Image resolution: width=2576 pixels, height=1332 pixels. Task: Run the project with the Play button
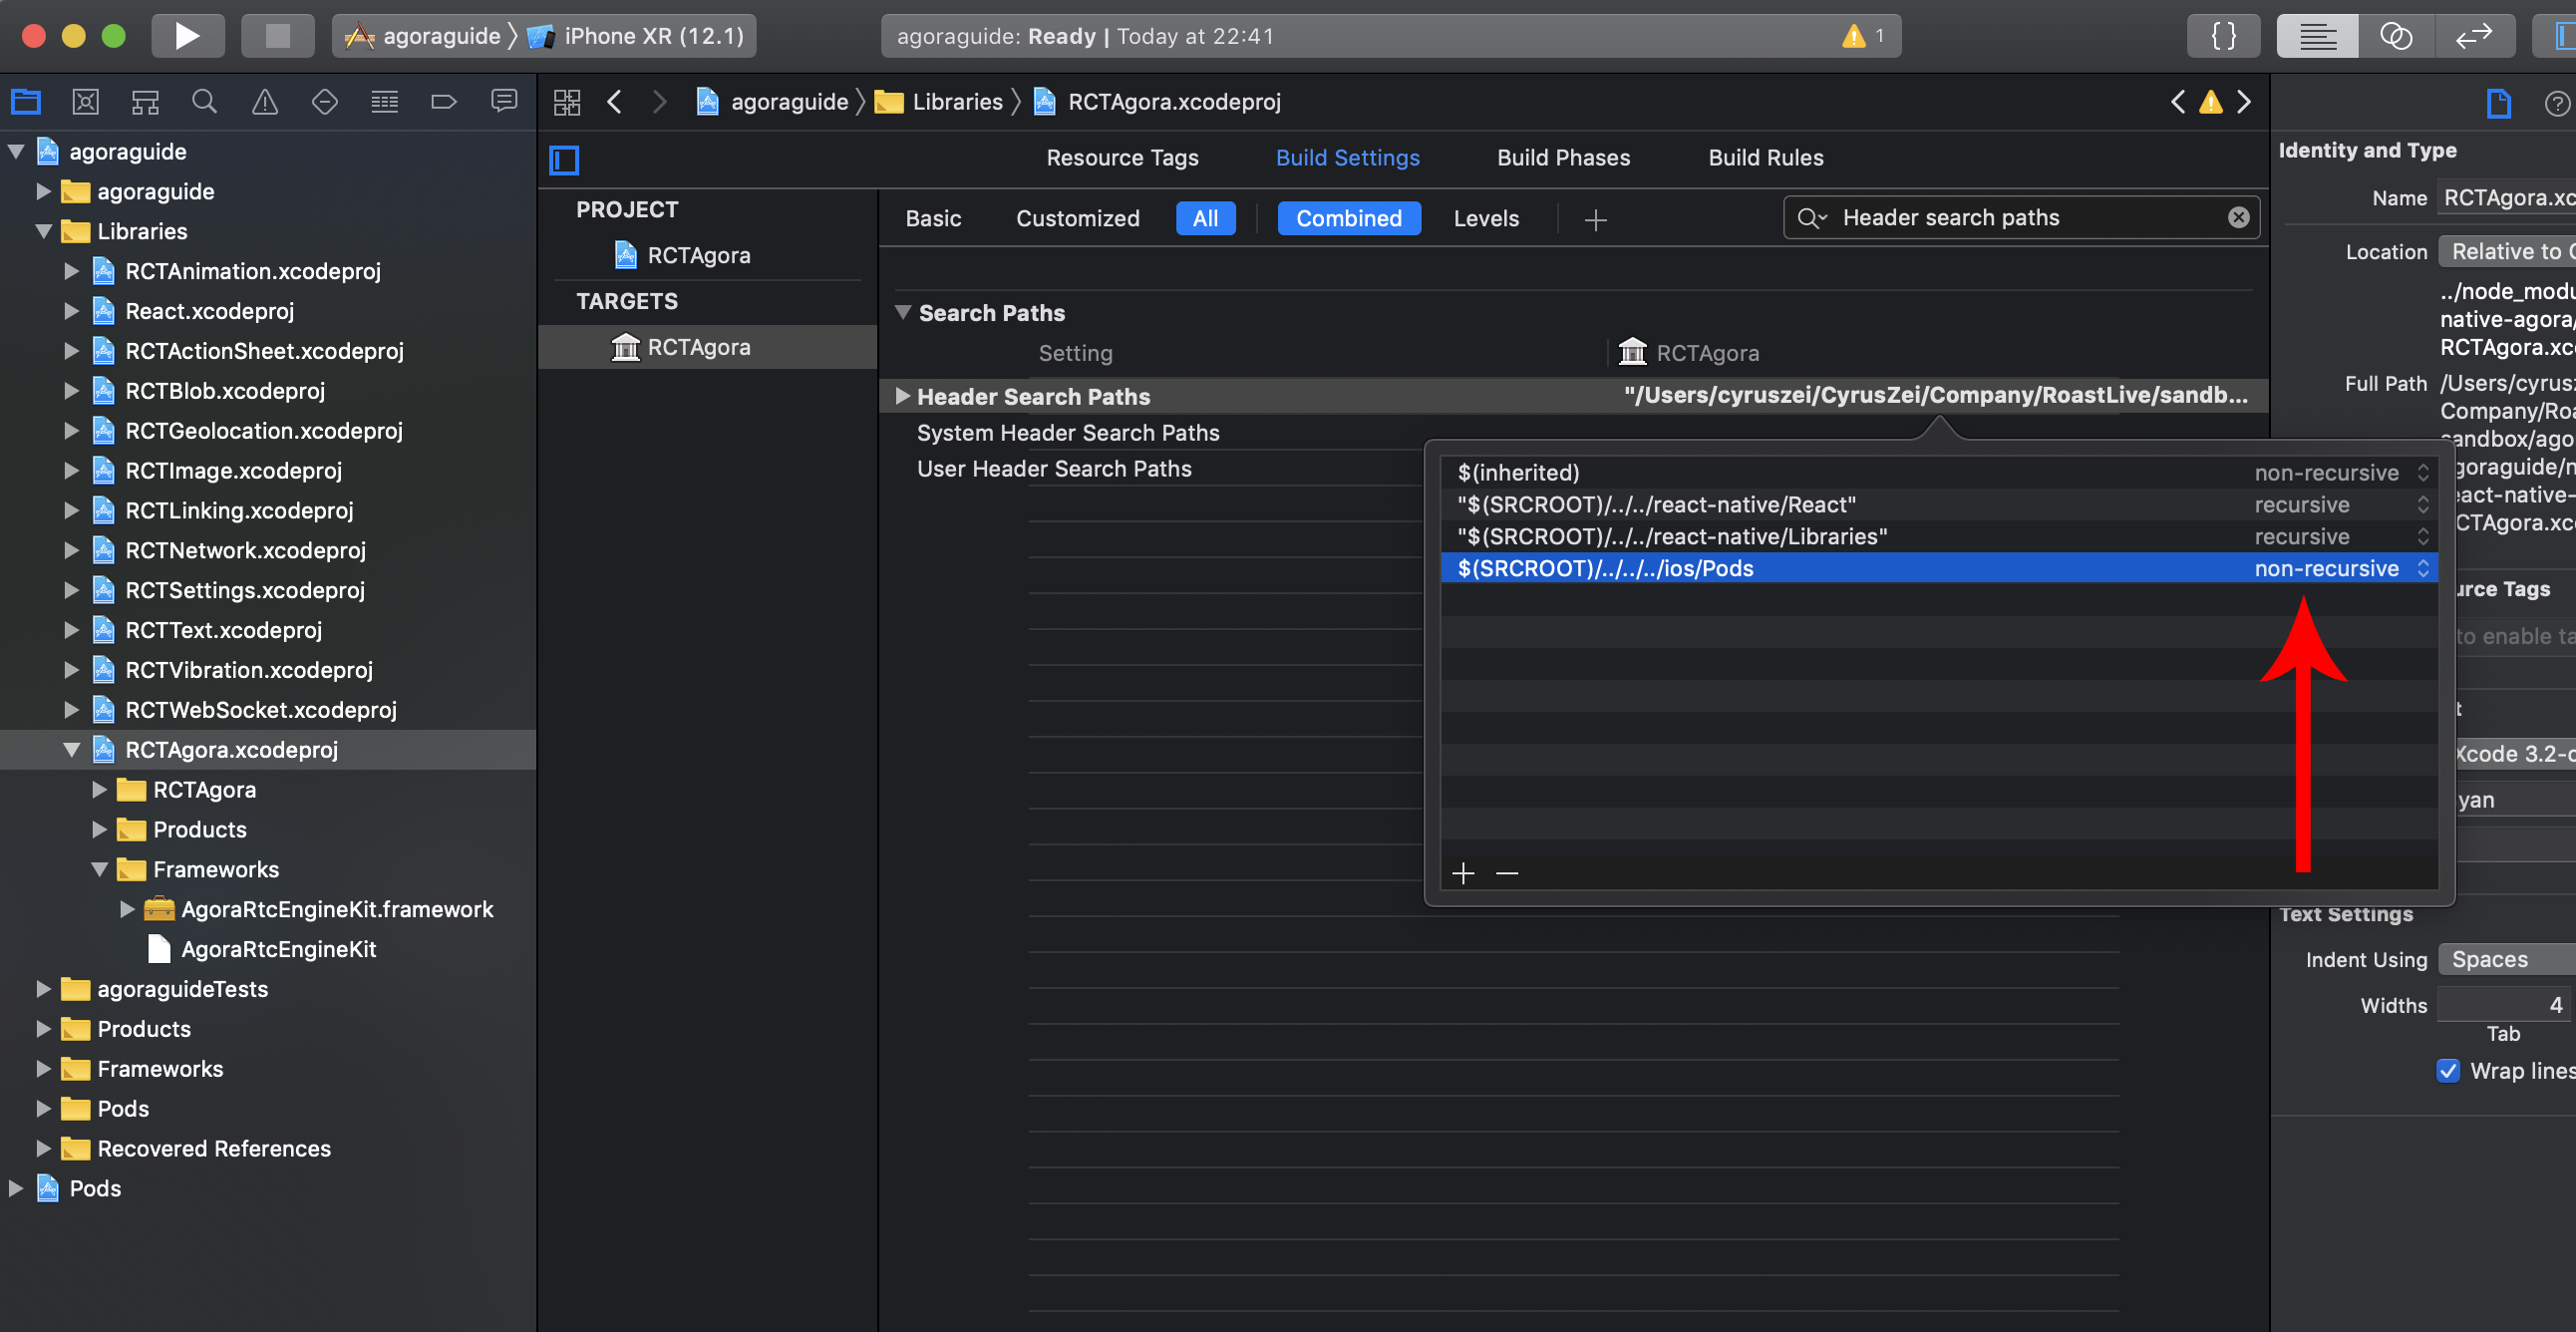pyautogui.click(x=187, y=36)
